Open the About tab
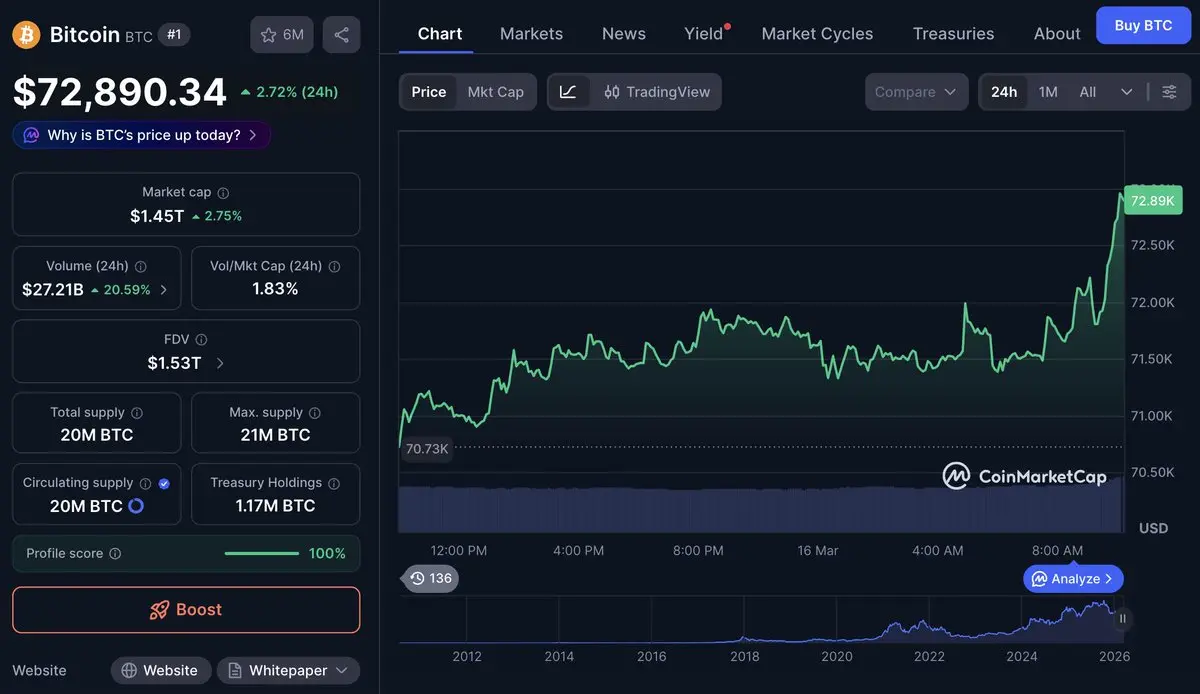The height and width of the screenshot is (694, 1200). (x=1057, y=34)
